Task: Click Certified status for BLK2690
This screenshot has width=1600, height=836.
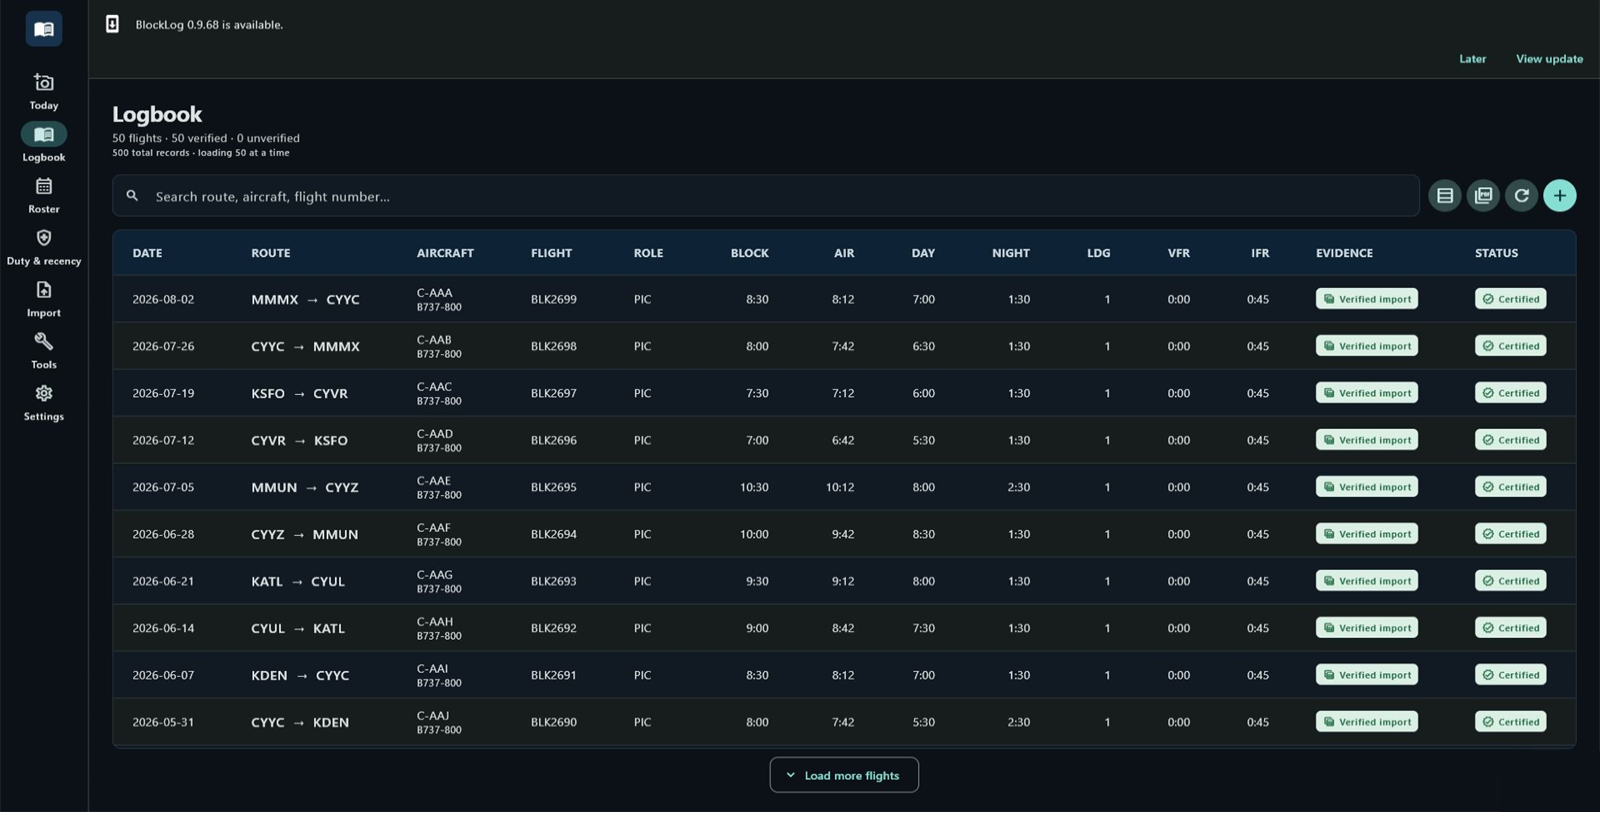Action: (1511, 722)
